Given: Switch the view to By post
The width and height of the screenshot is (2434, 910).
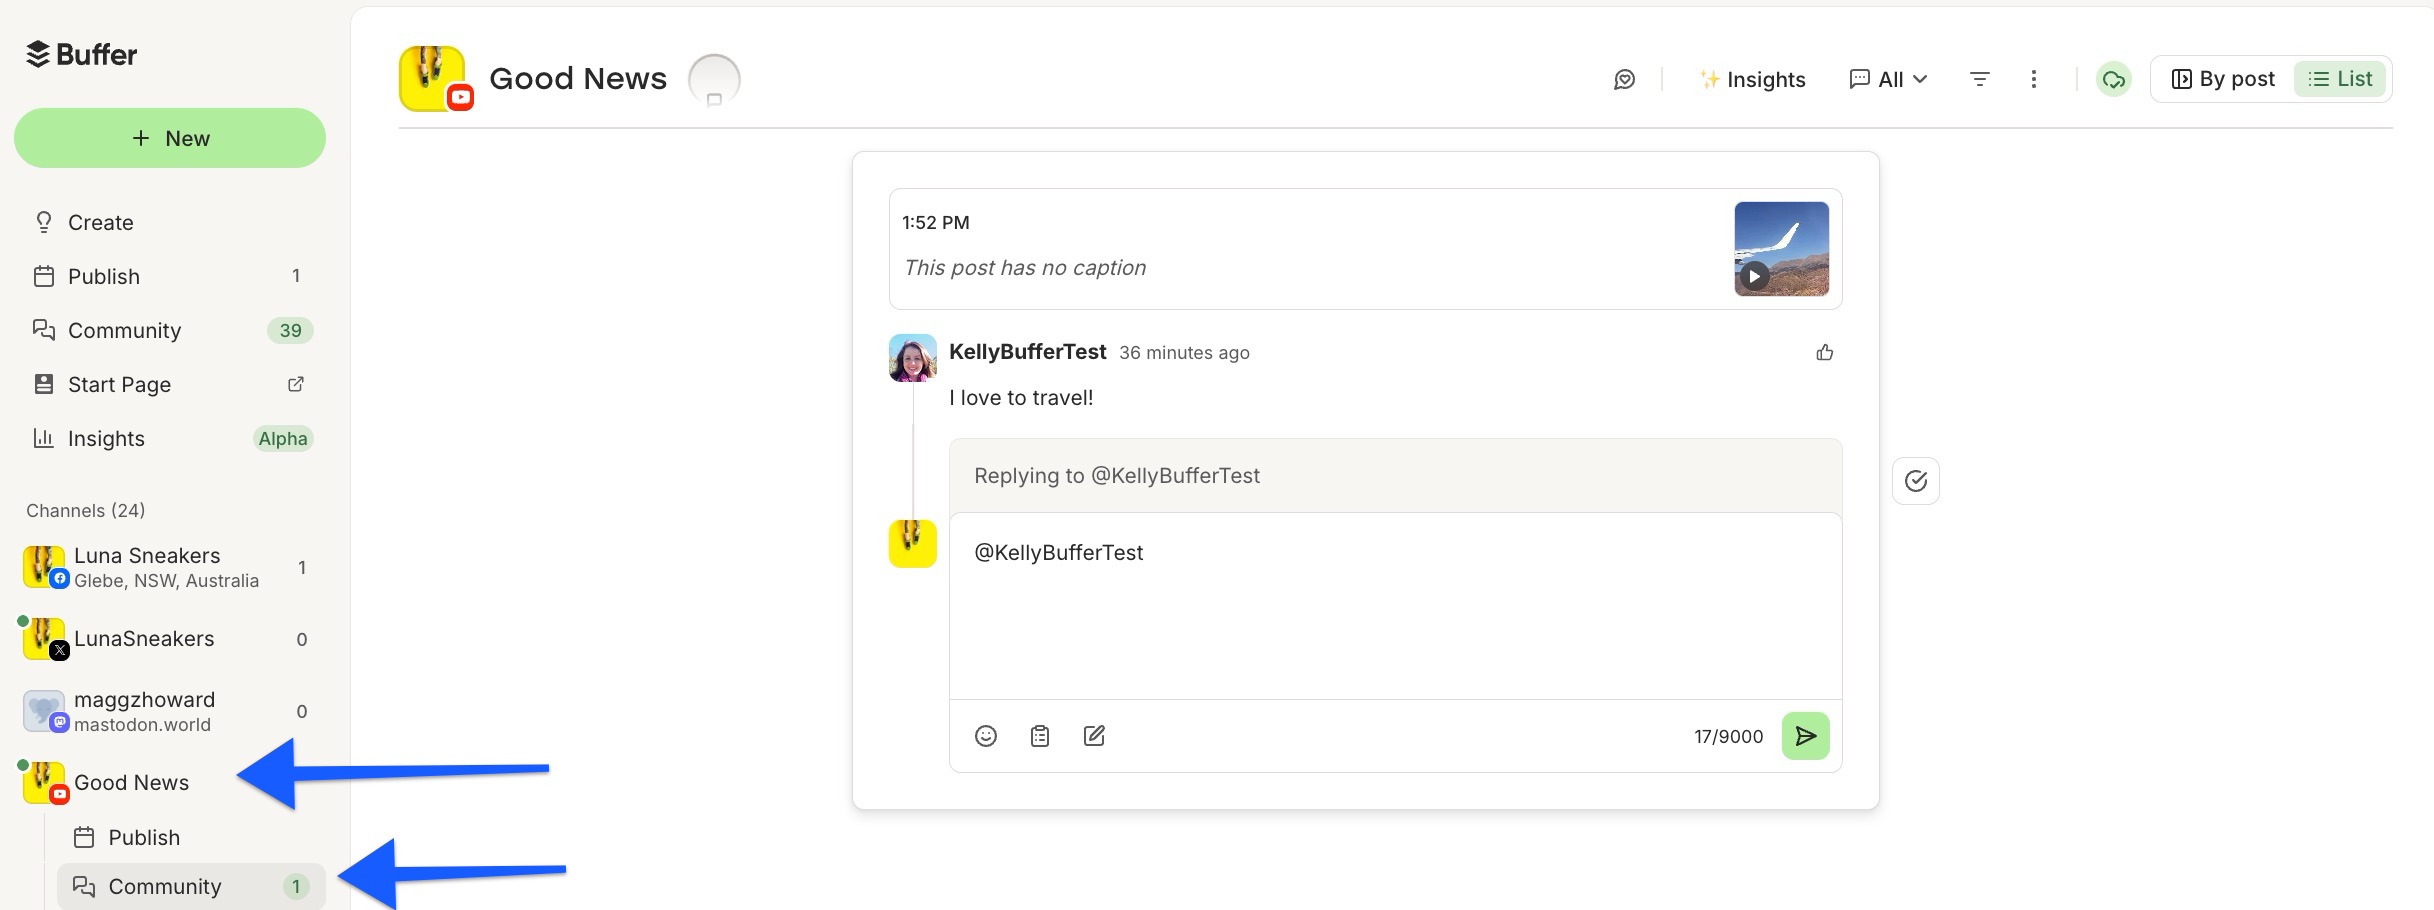Looking at the screenshot, I should coord(2222,78).
